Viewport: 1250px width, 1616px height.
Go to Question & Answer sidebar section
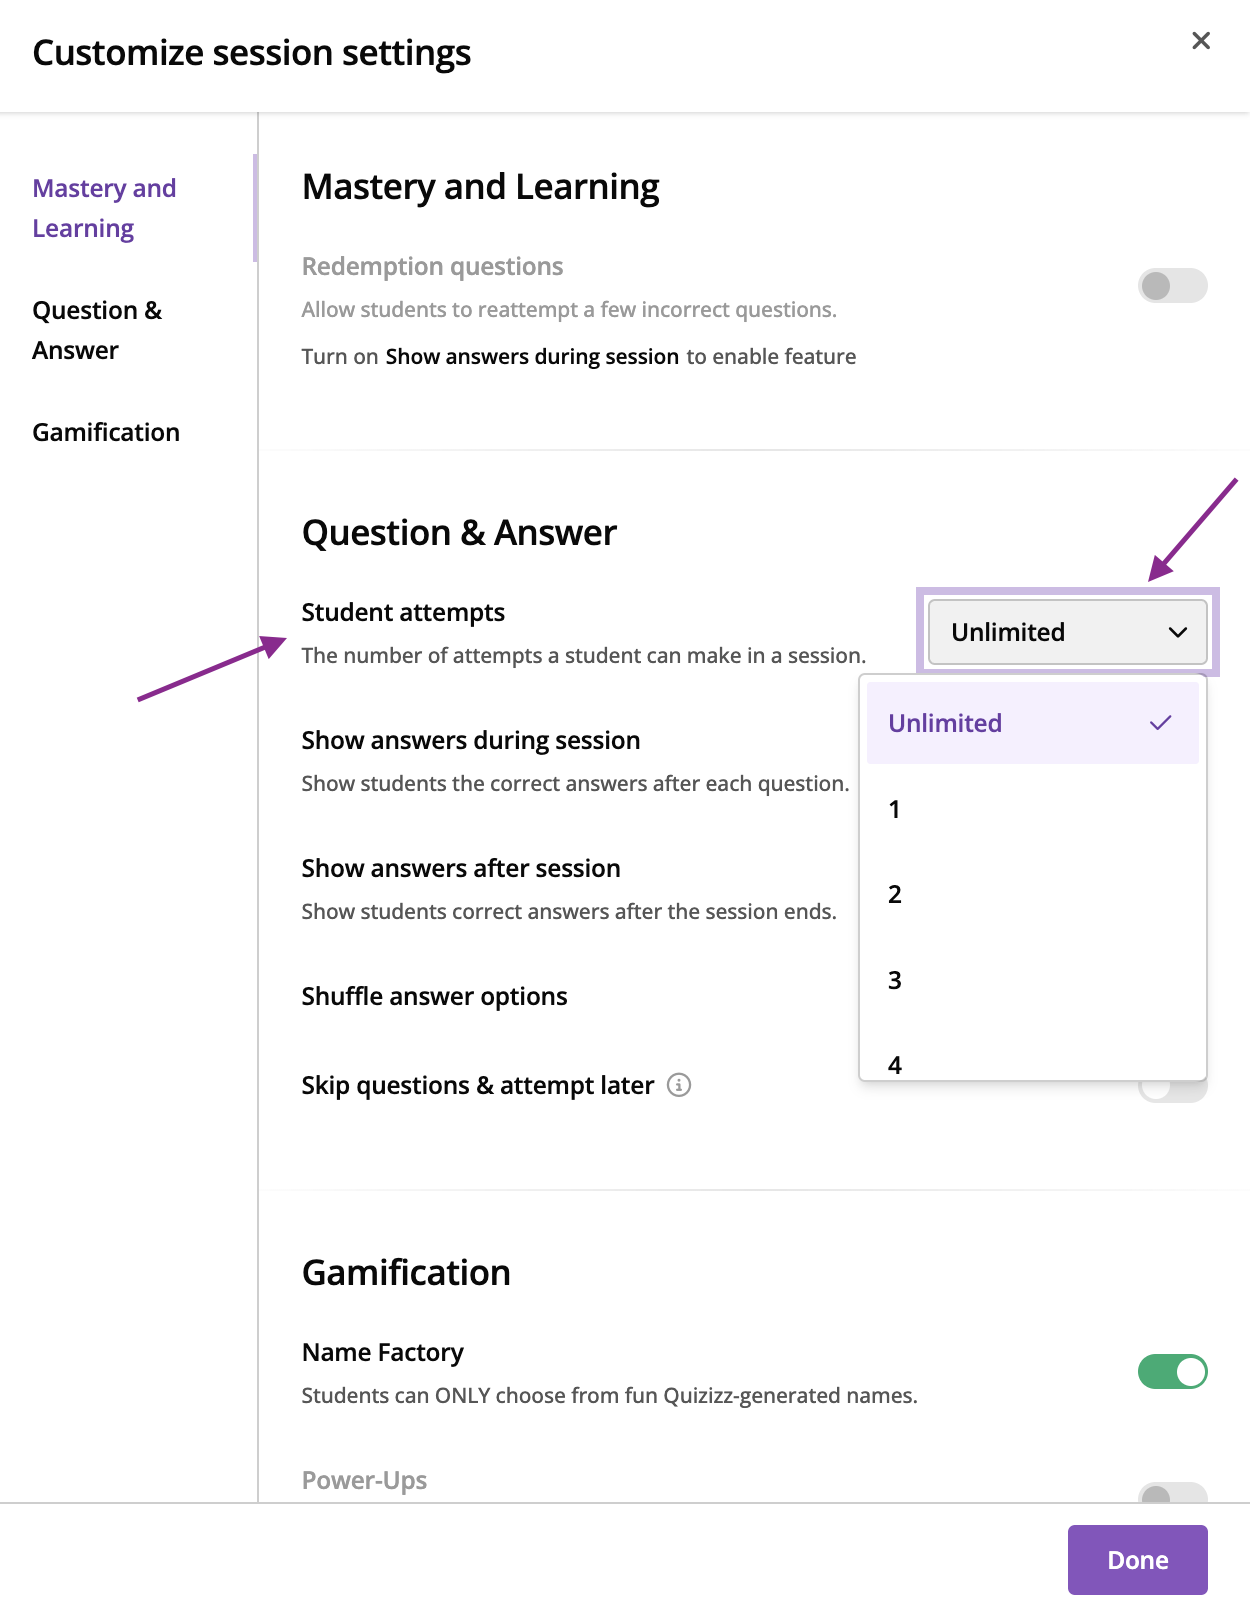[97, 330]
